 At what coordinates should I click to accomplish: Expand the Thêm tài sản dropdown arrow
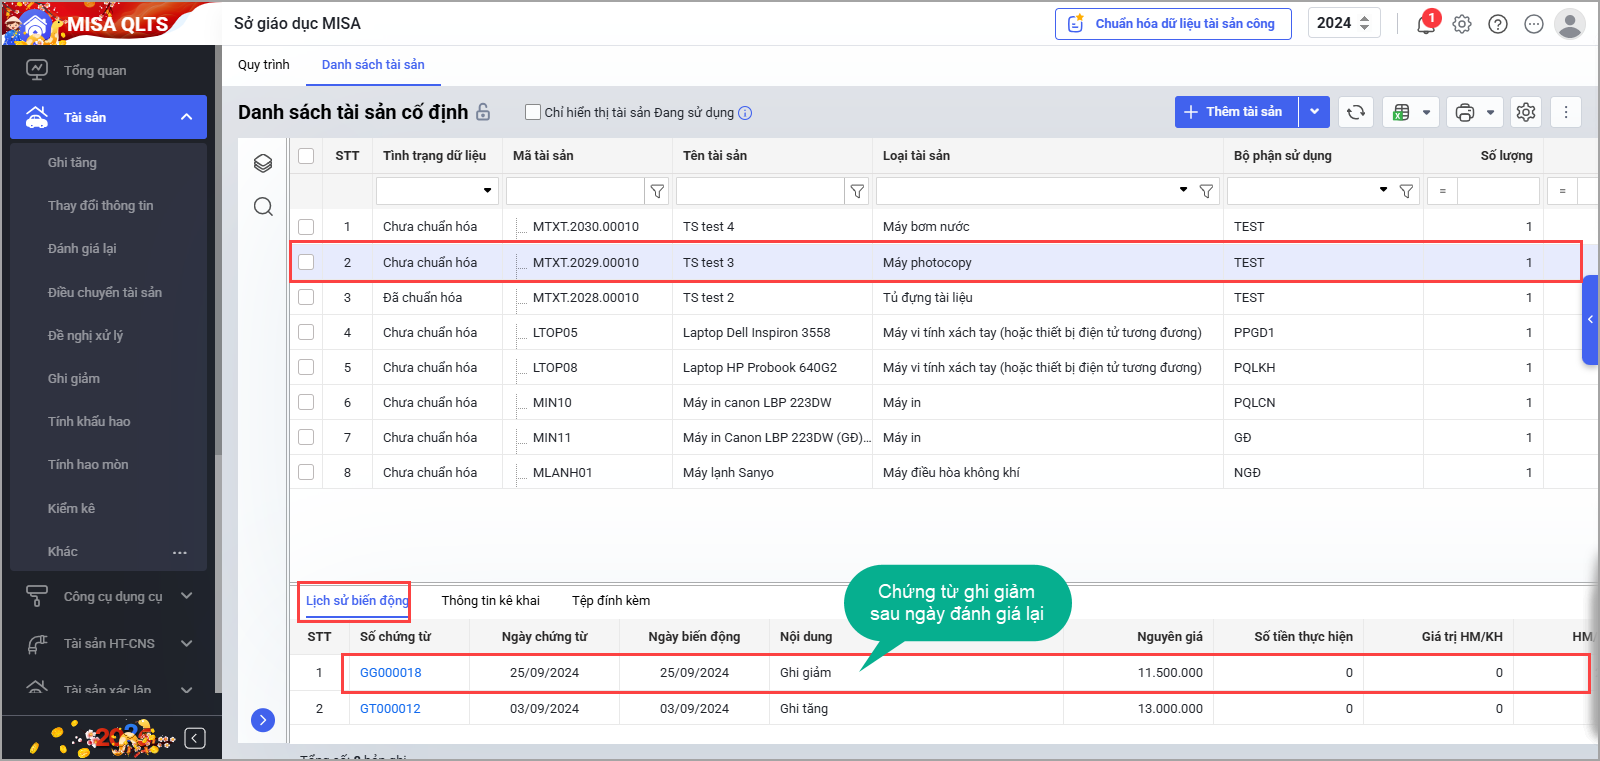[1314, 112]
